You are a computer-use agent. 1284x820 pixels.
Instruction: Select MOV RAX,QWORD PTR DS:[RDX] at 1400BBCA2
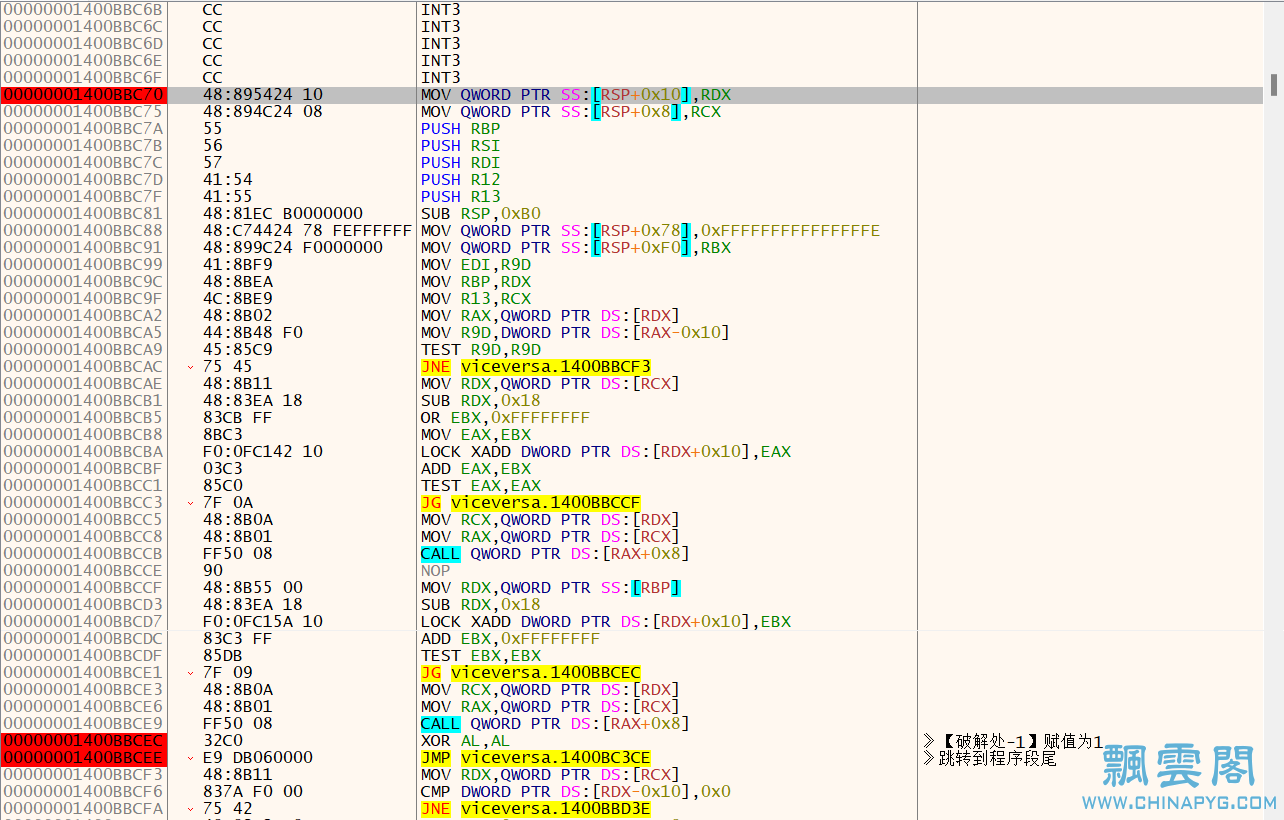click(x=551, y=316)
